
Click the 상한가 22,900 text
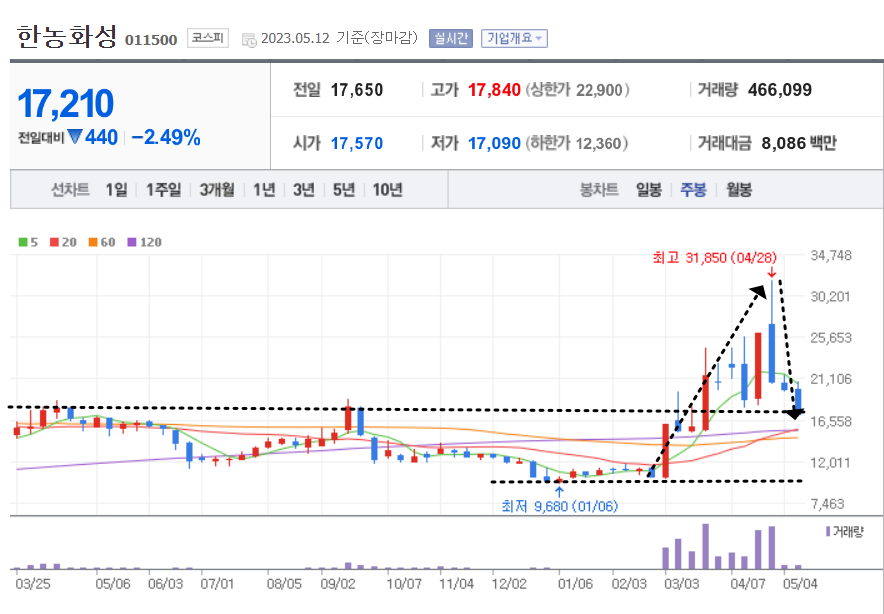point(577,90)
